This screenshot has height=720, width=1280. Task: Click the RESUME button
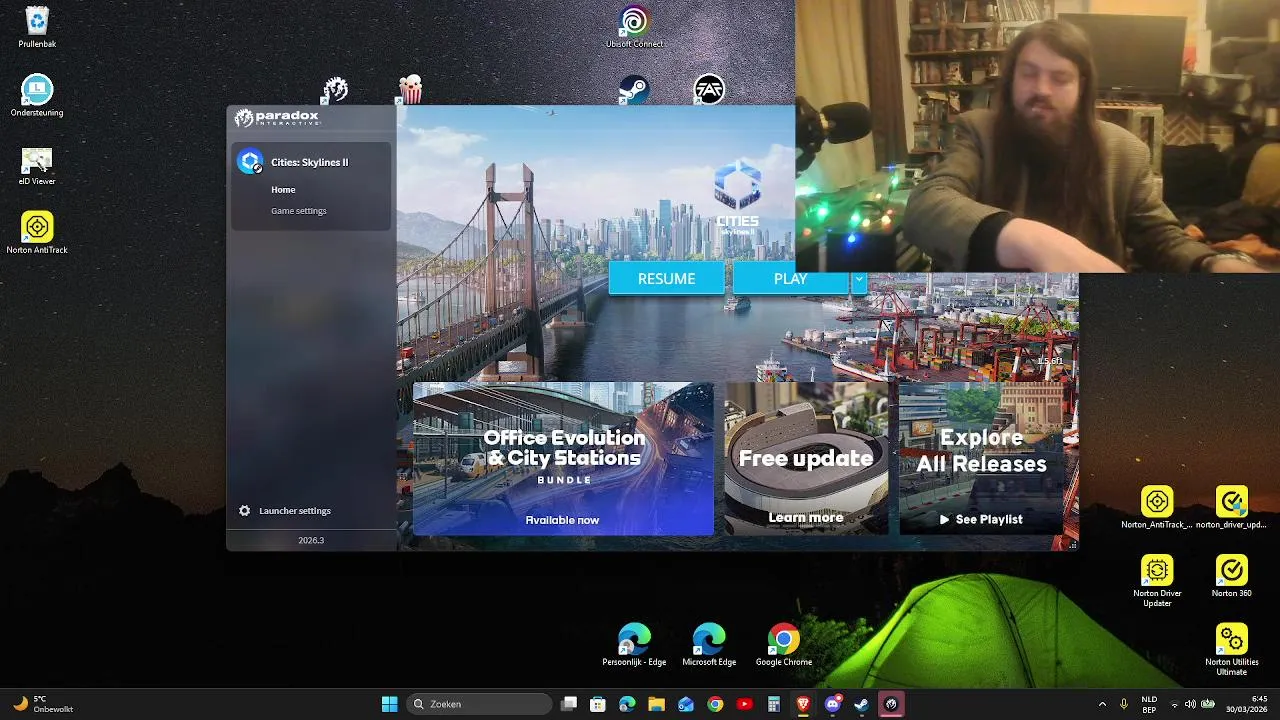click(667, 279)
